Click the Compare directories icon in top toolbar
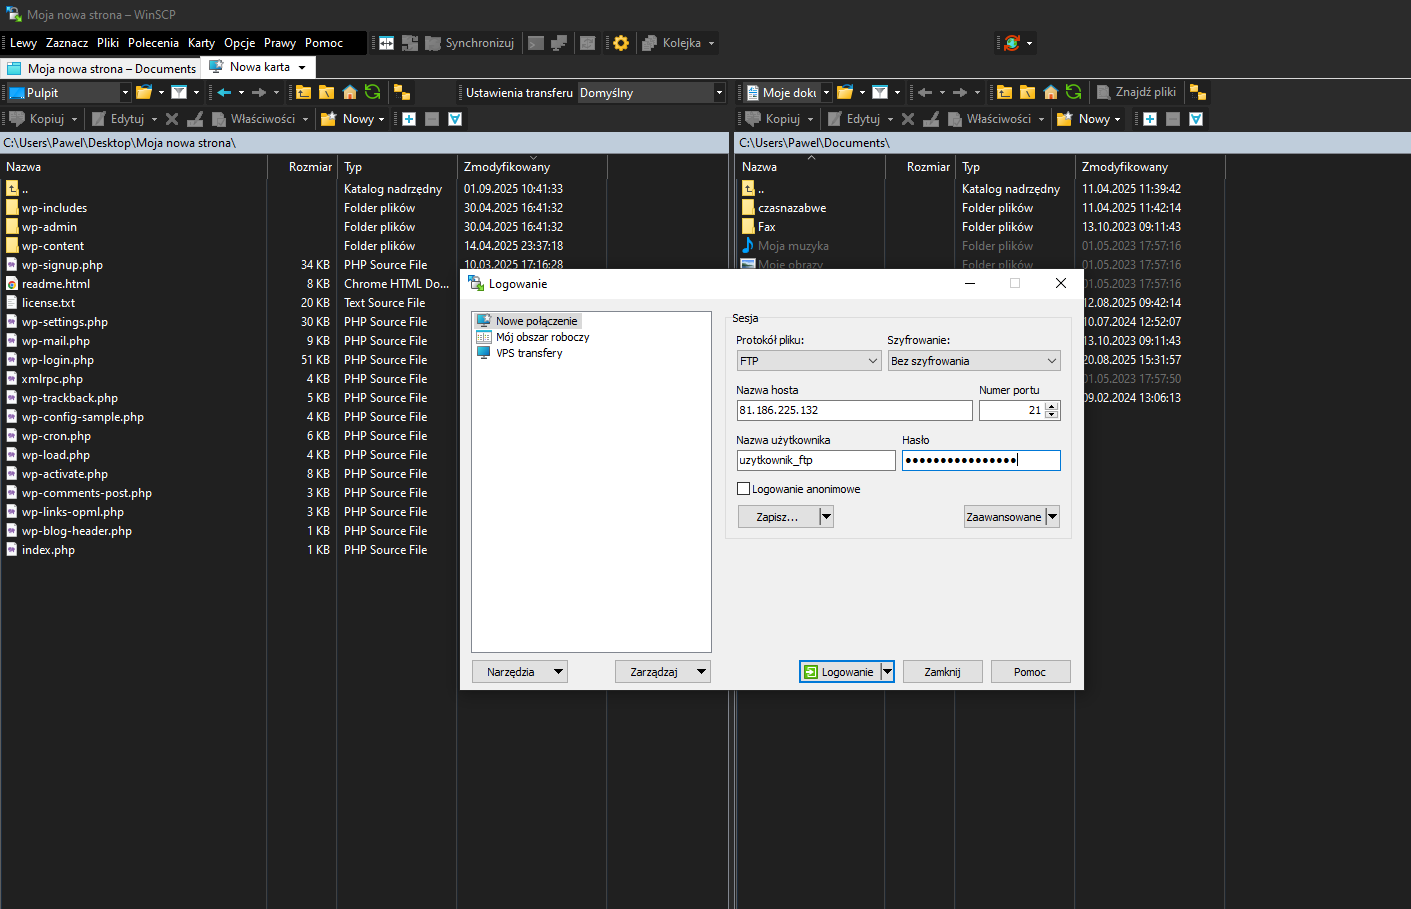1411x909 pixels. pos(386,43)
